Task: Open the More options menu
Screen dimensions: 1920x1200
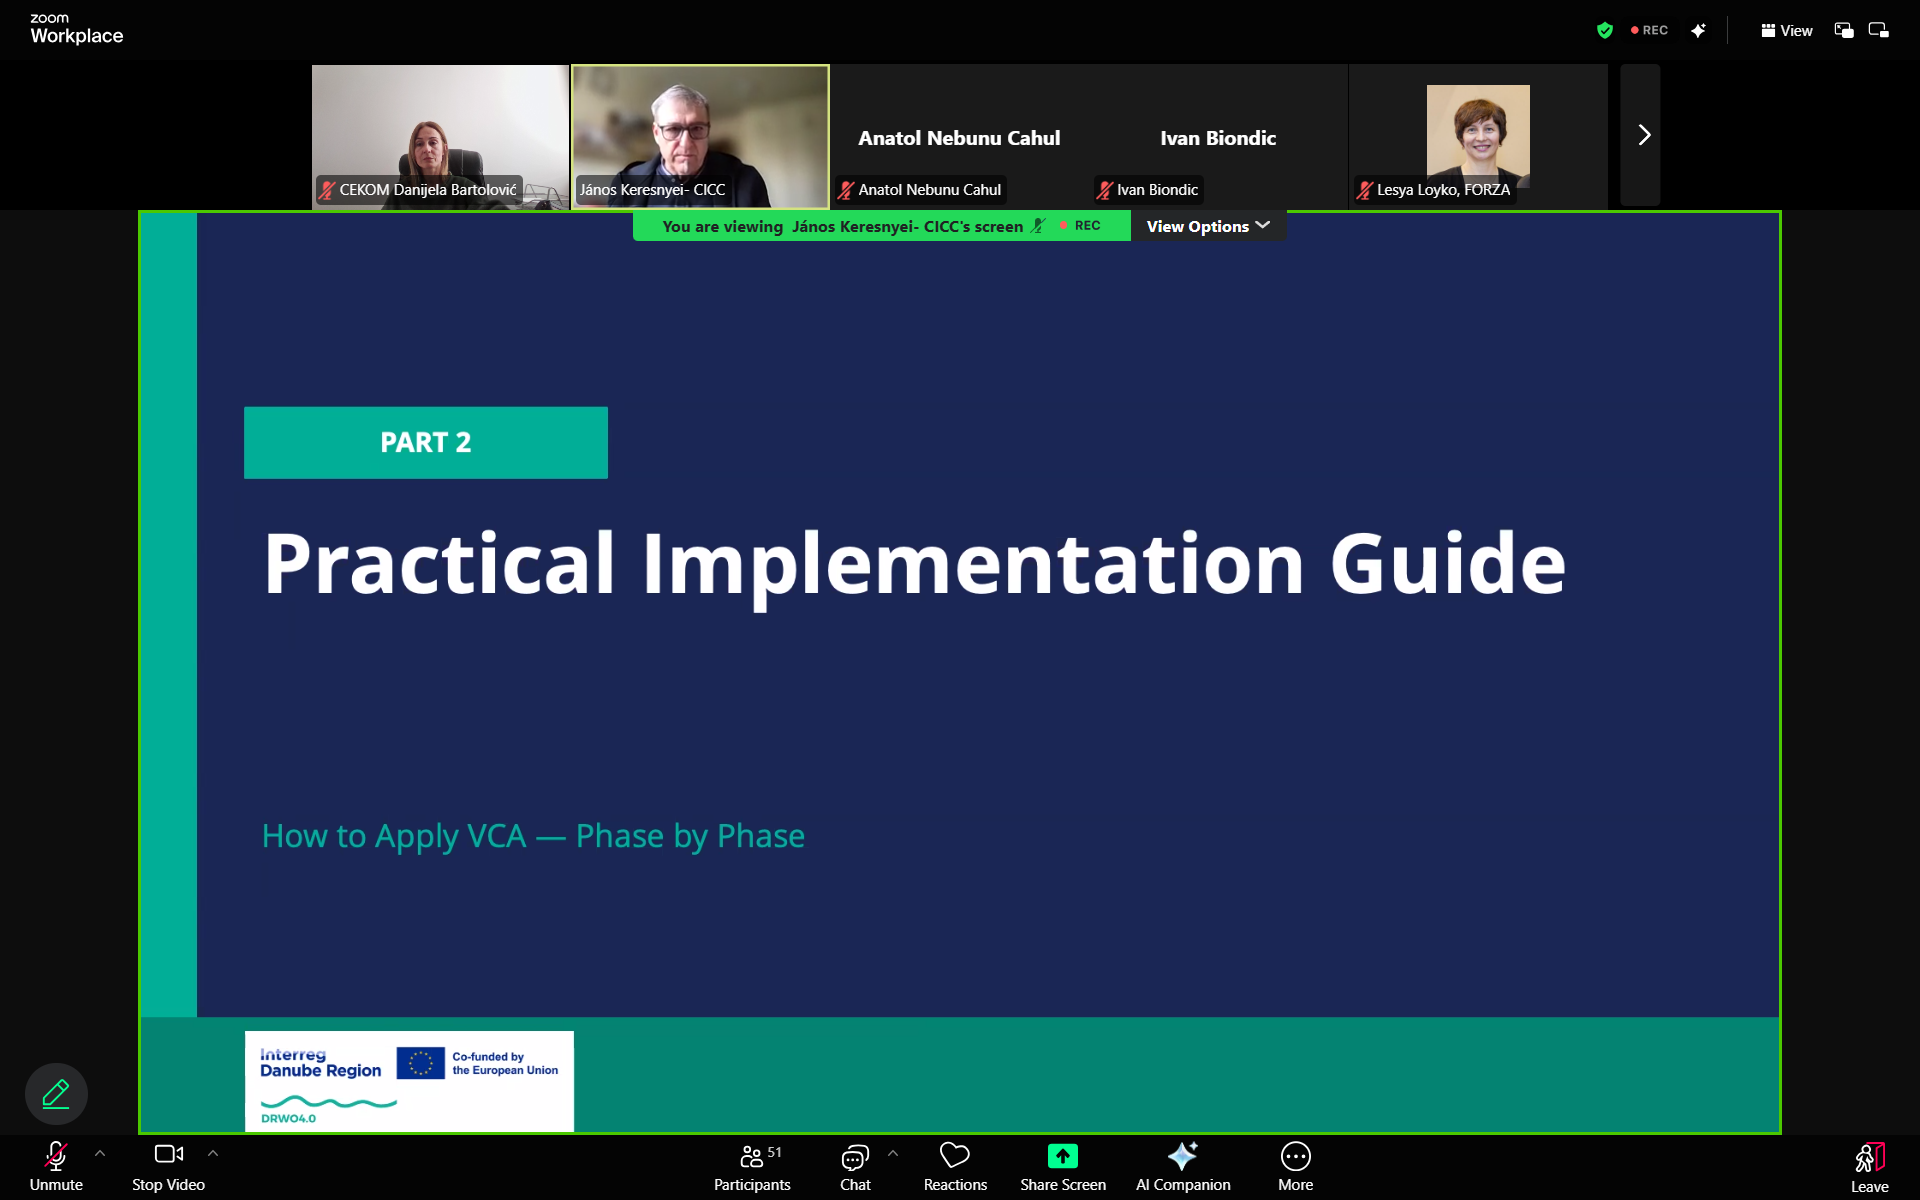Action: point(1295,1166)
